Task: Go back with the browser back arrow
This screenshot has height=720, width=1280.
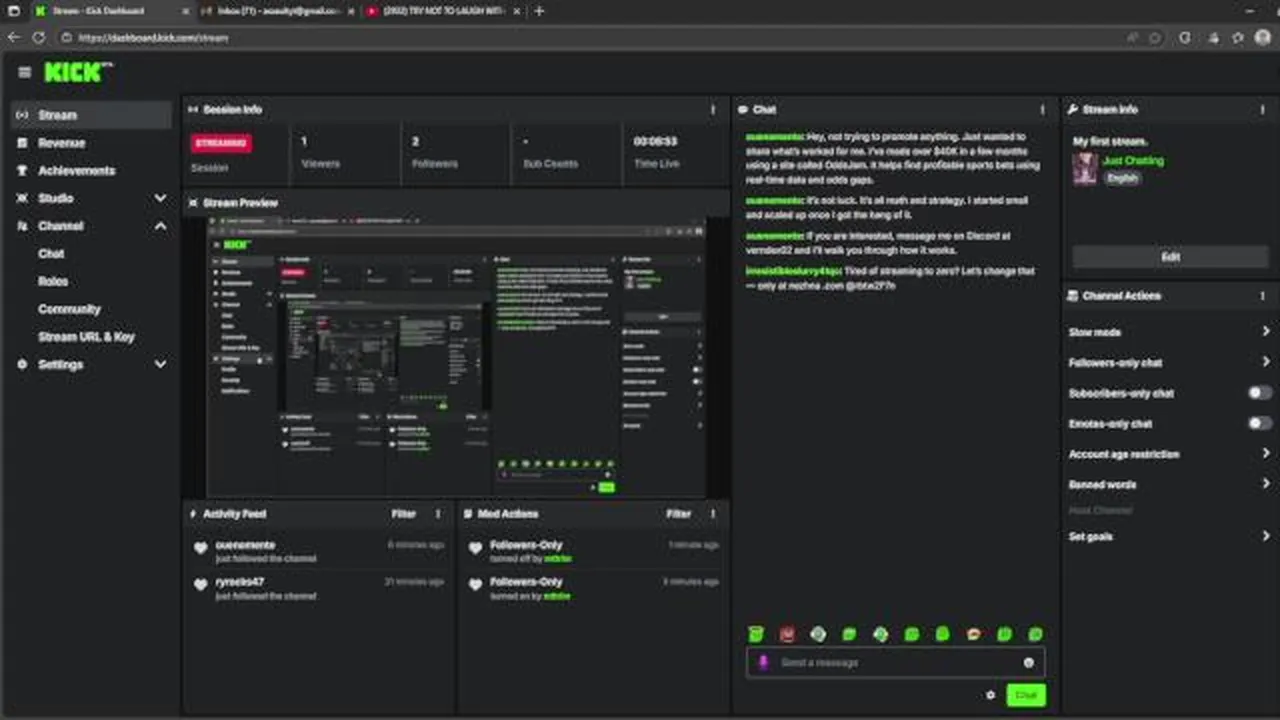Action: 14,37
